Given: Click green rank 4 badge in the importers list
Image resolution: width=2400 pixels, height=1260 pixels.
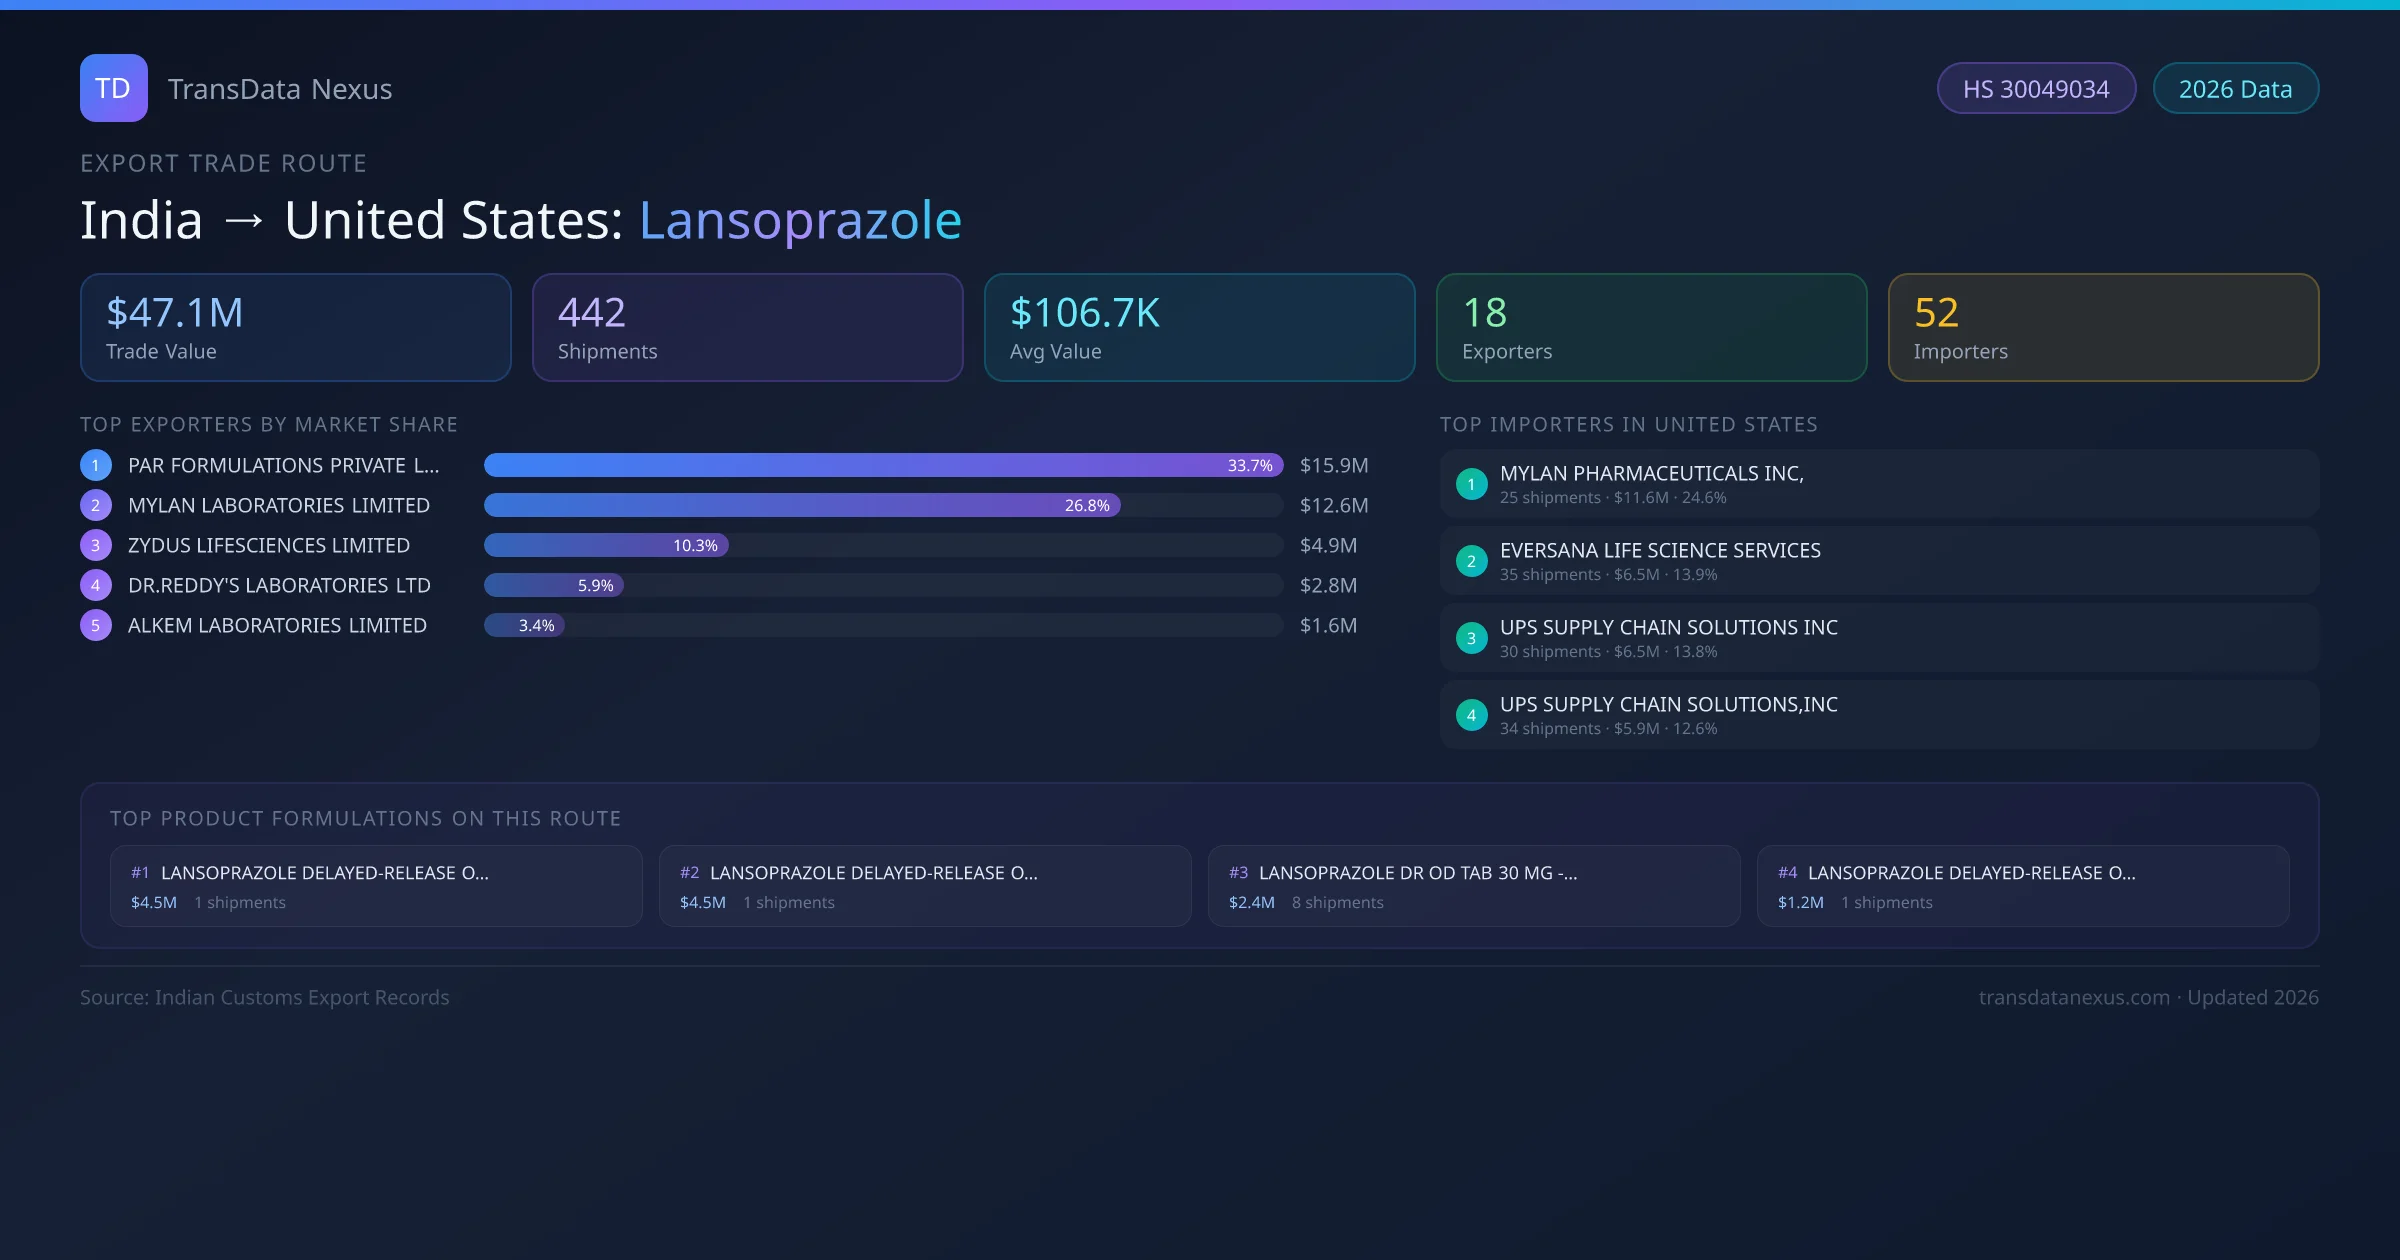Looking at the screenshot, I should [x=1471, y=715].
